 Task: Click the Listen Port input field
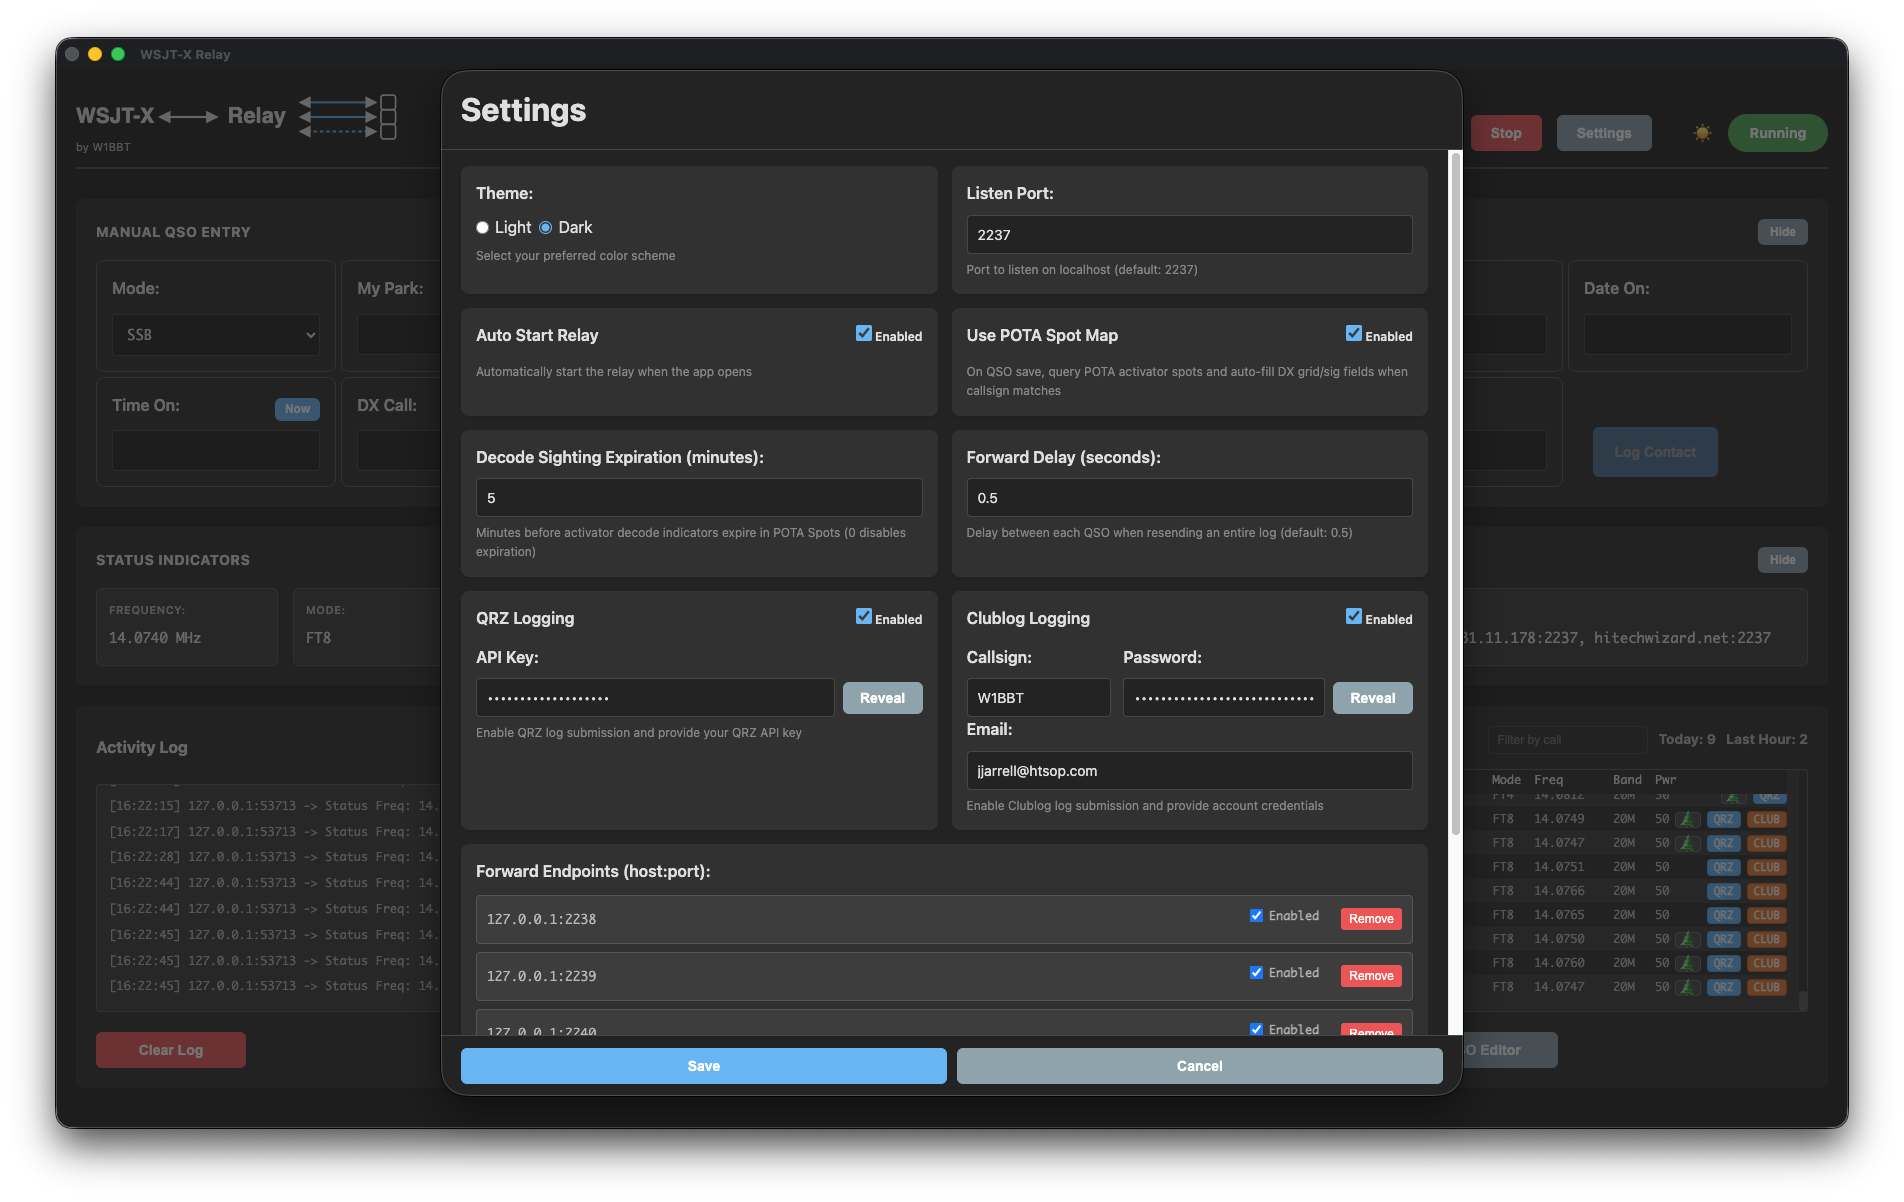pos(1188,235)
